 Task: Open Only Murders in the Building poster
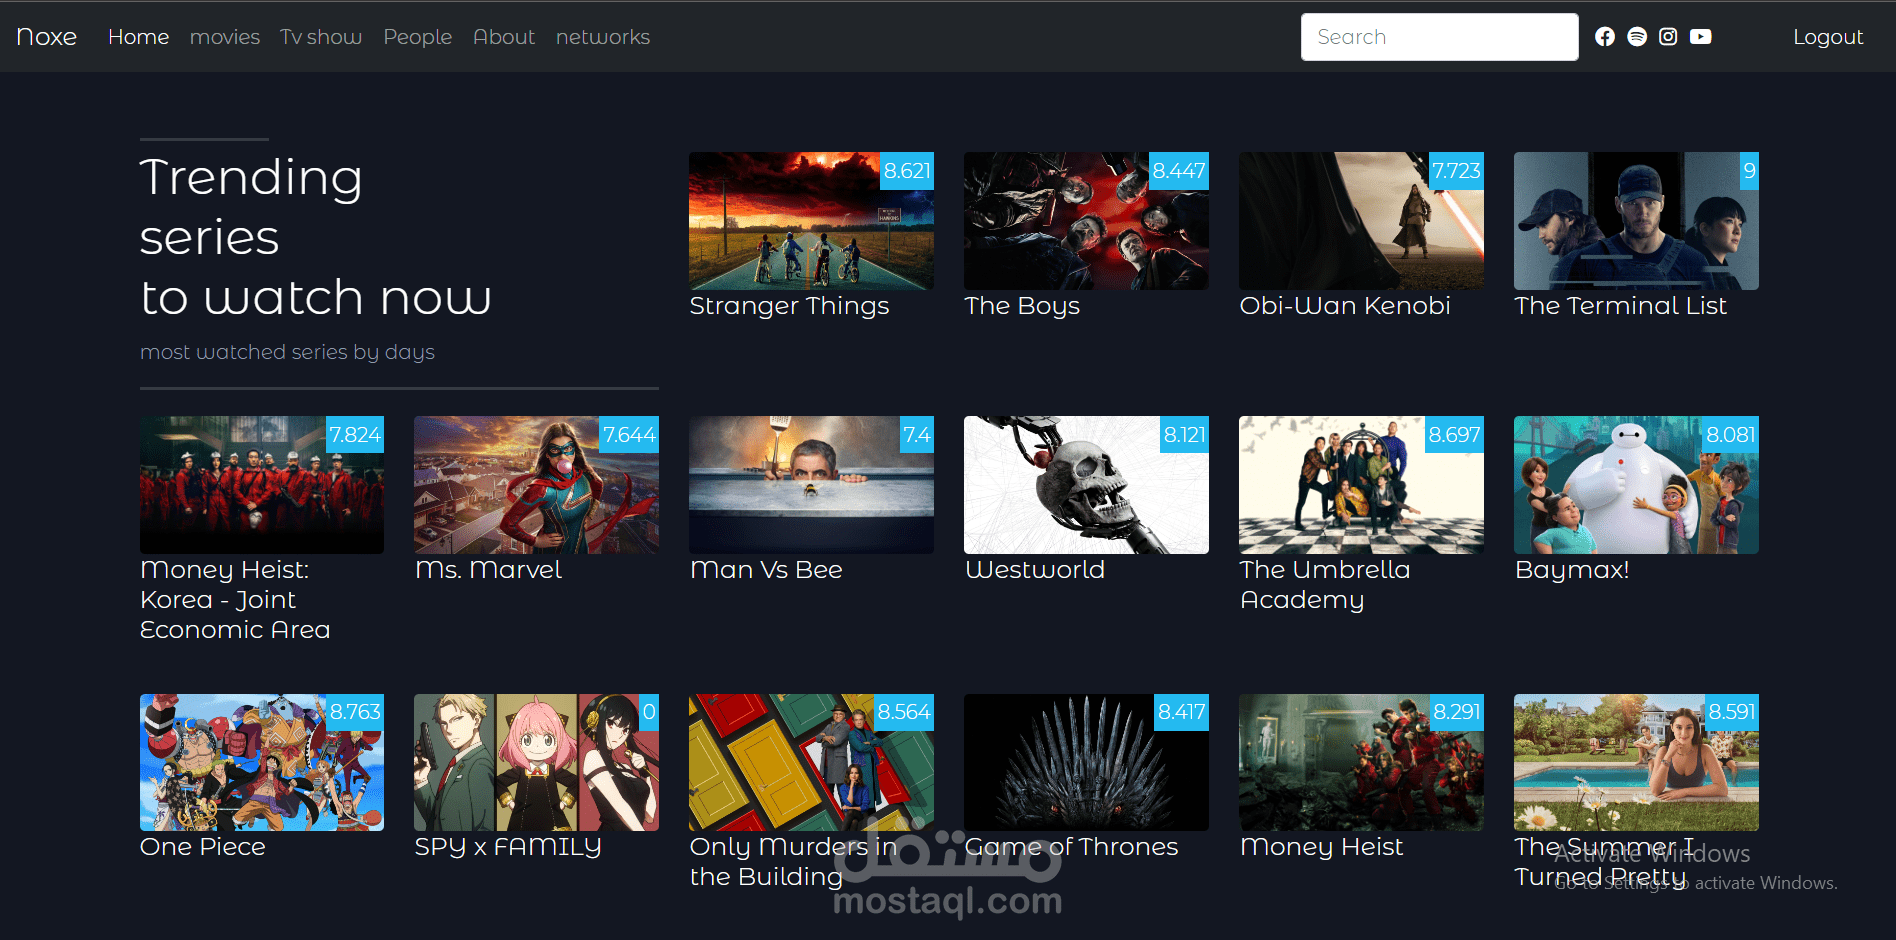[811, 762]
